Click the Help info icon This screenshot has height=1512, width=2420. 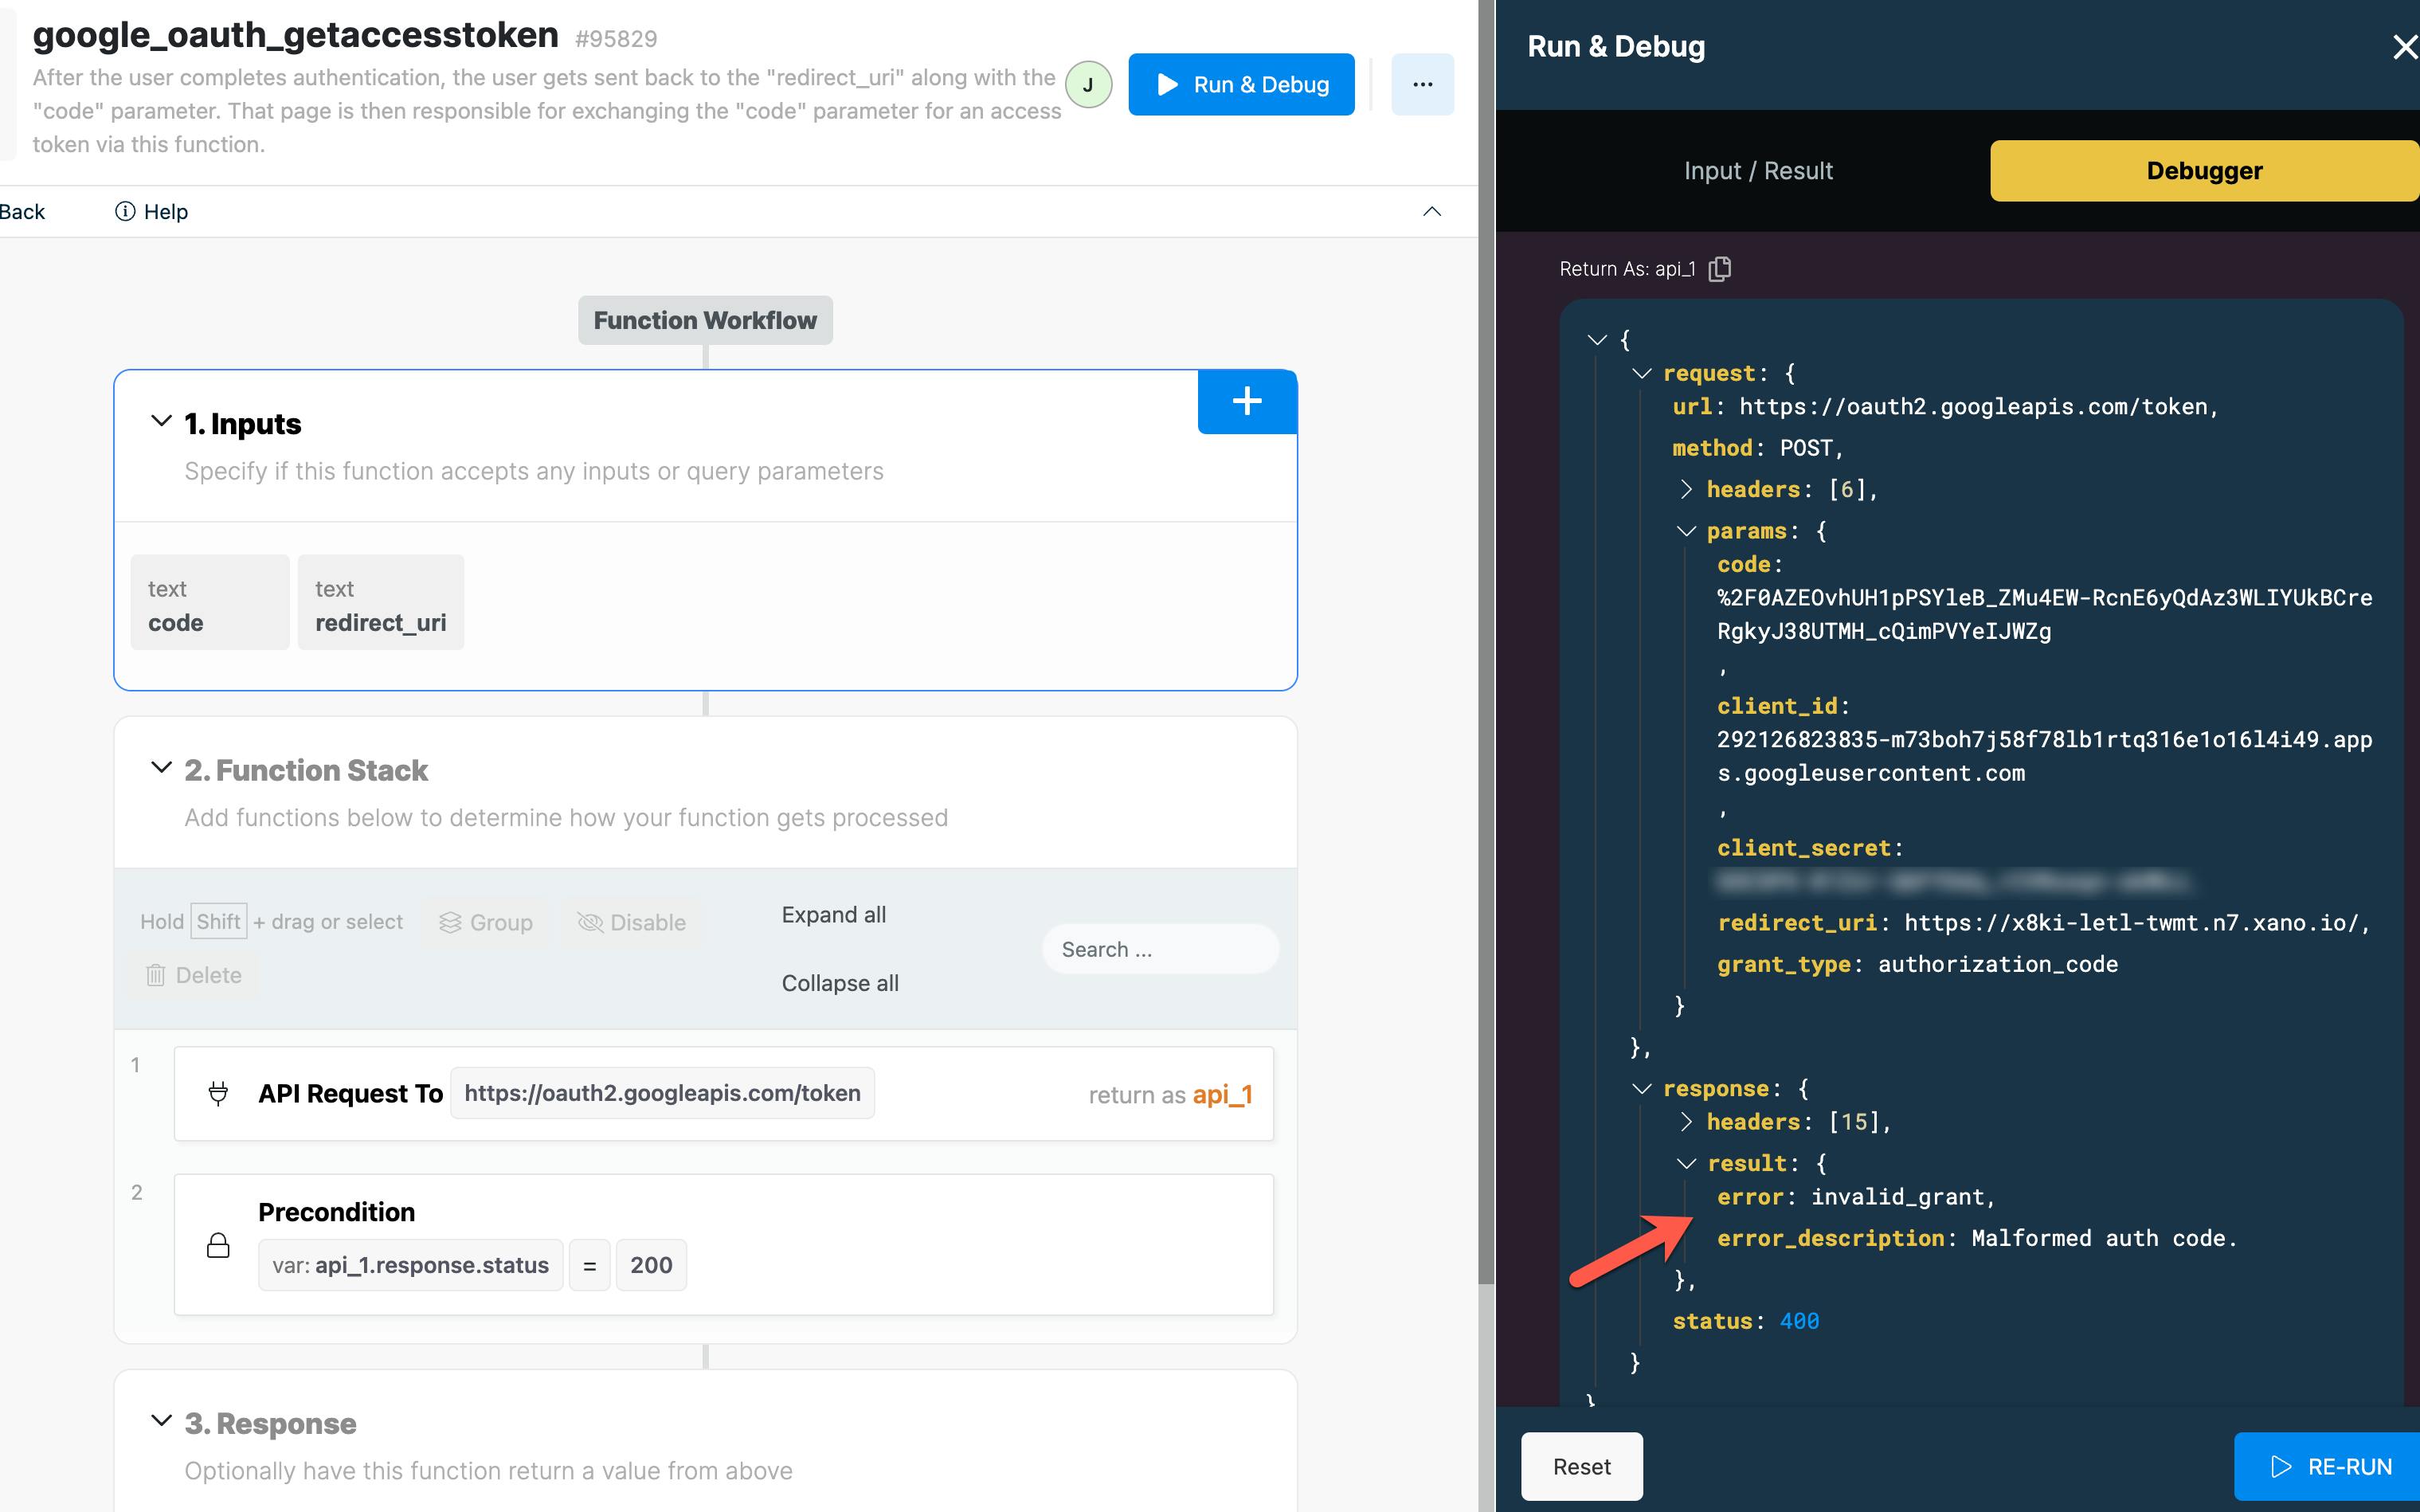(x=125, y=211)
